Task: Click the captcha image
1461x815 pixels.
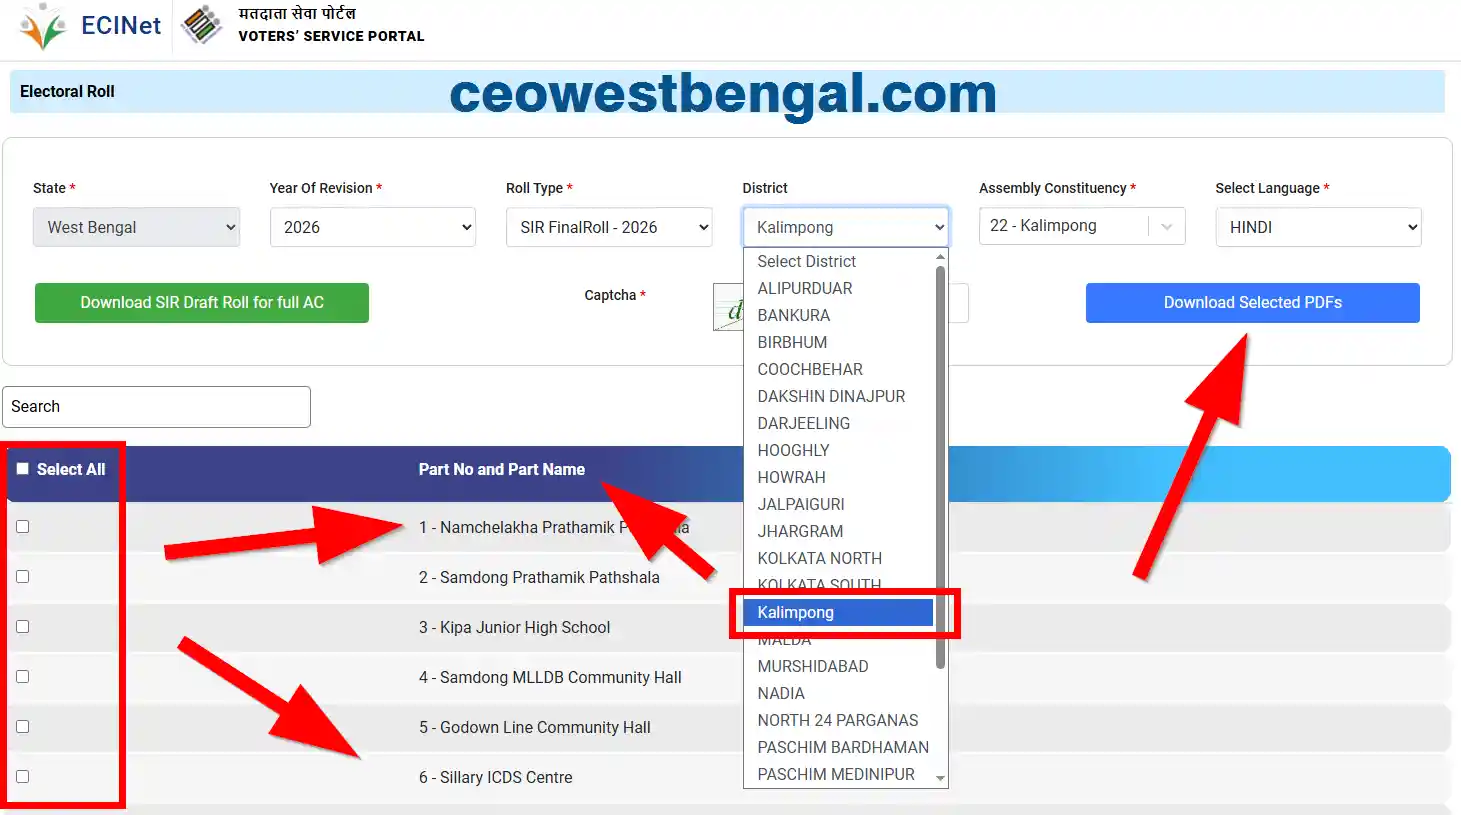Action: [728, 308]
